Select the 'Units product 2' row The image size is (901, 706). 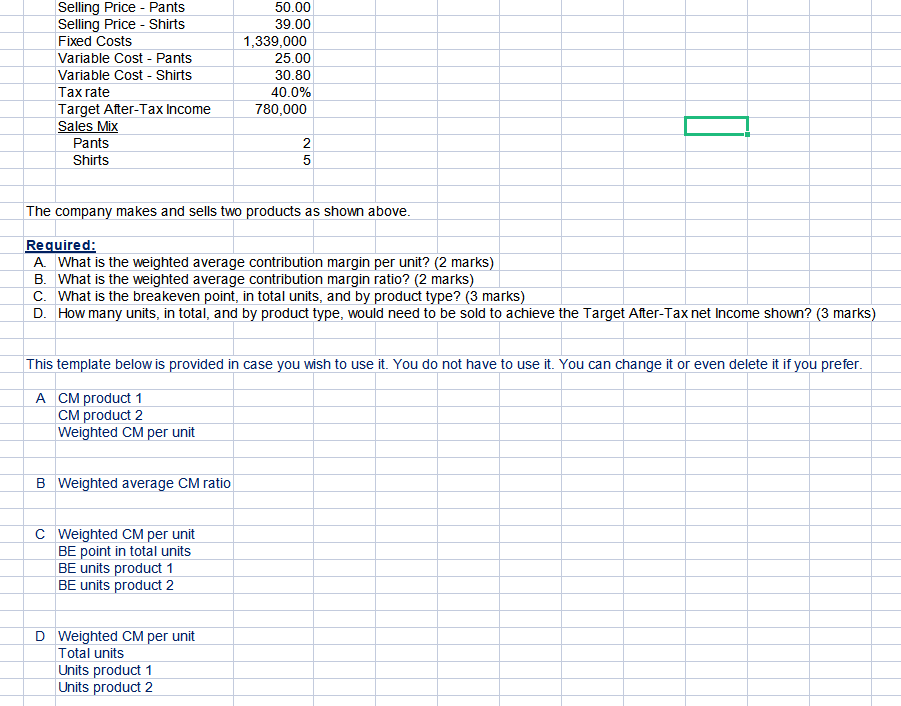[105, 687]
